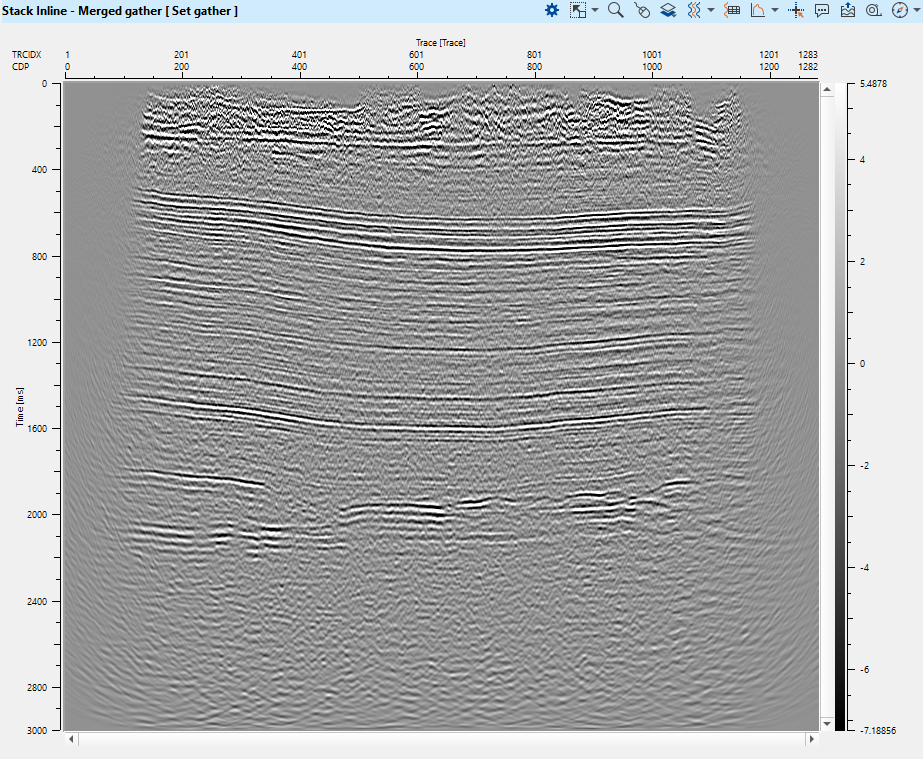Expand the spectrum graph dropdown arrow
The height and width of the screenshot is (759, 923).
tap(774, 10)
